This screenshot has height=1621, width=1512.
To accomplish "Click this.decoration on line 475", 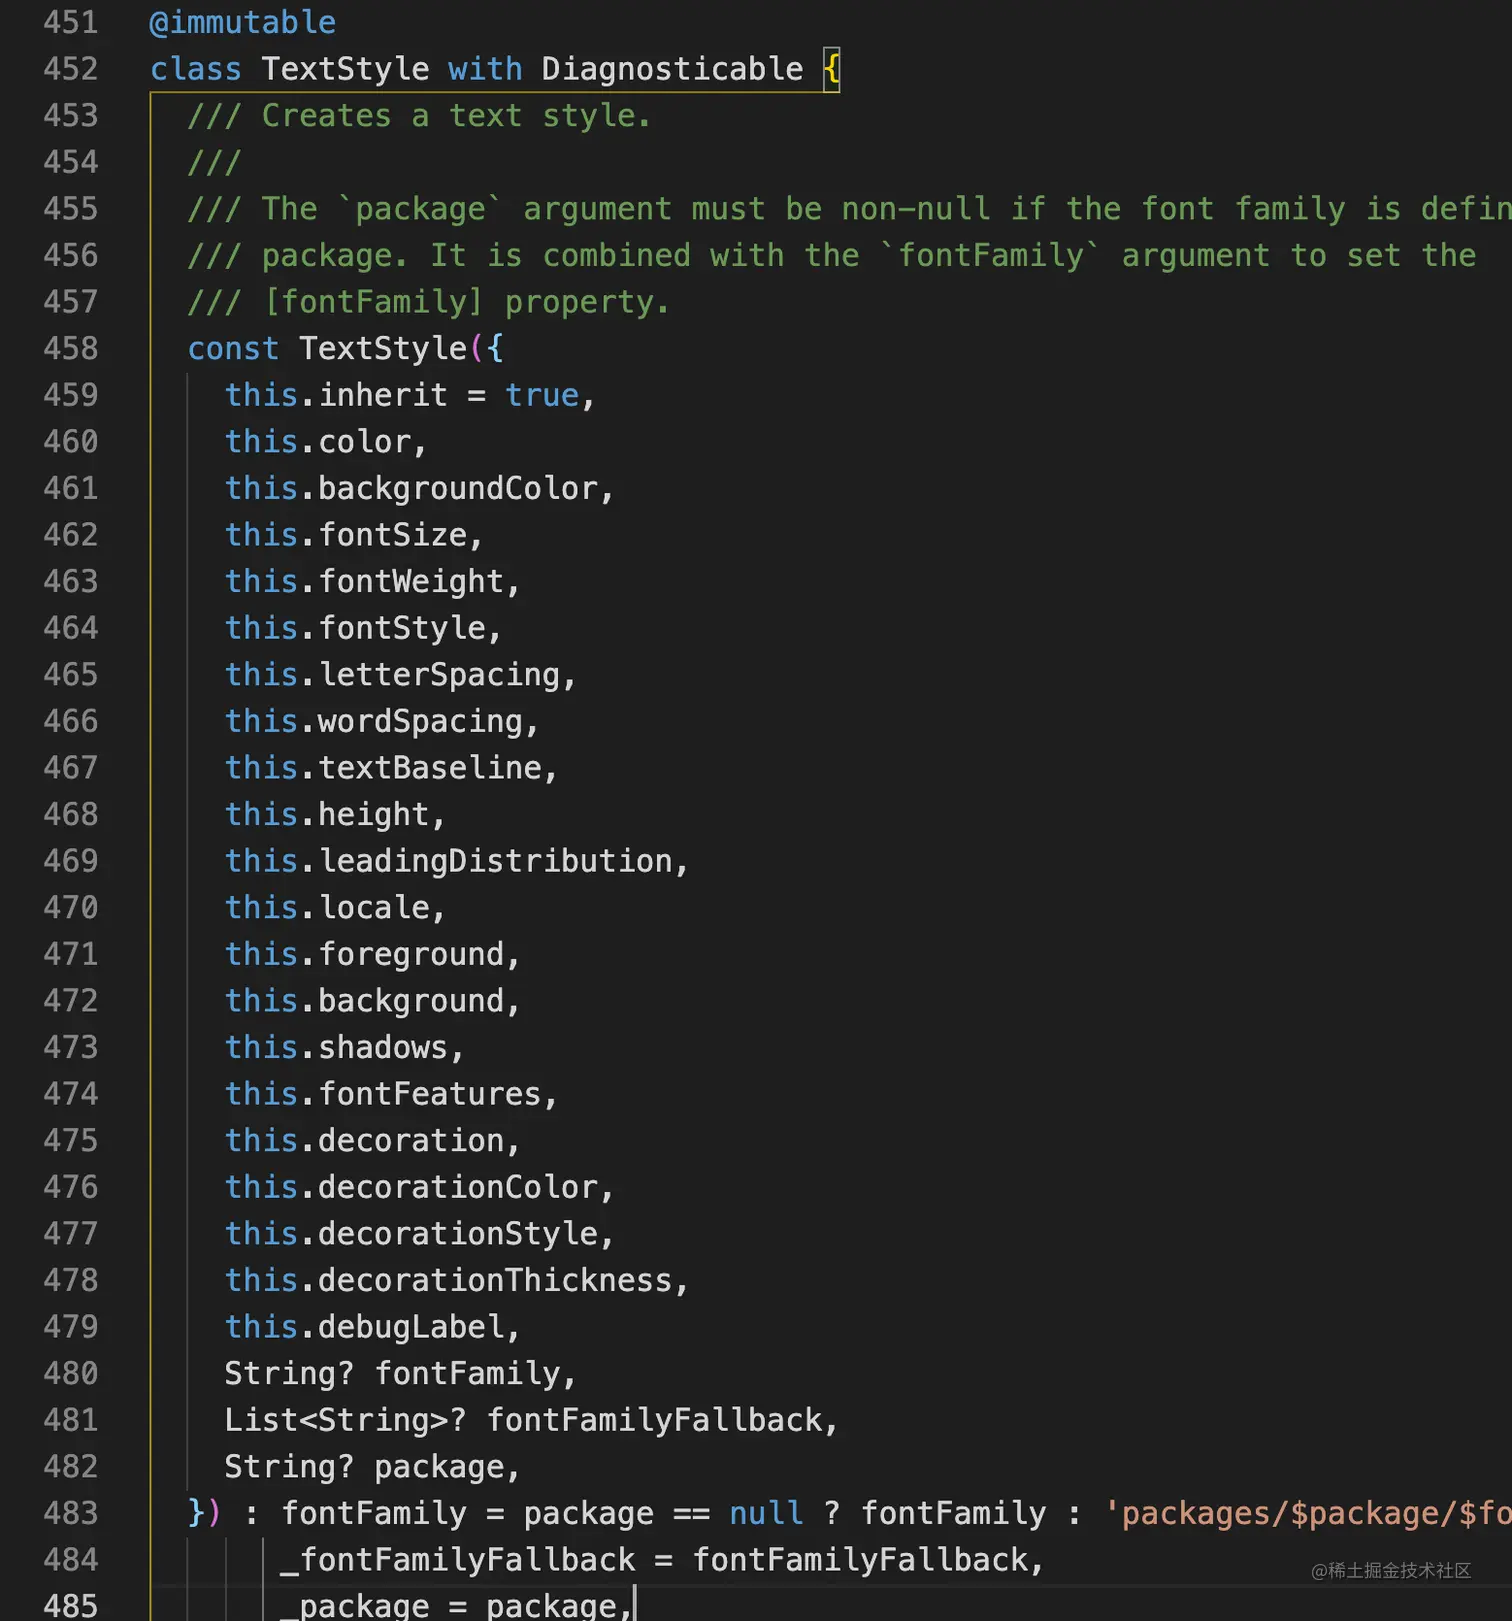I will coord(364,1140).
